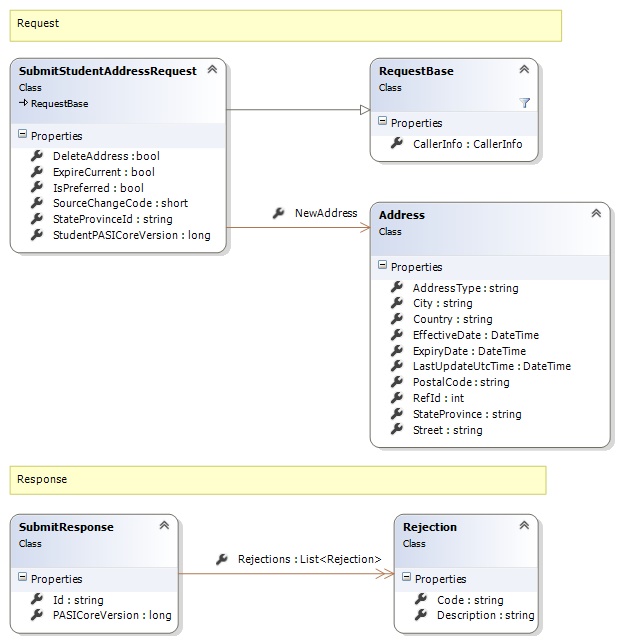Click wrench icon beside DeleteAddress property
Image resolution: width=619 pixels, height=642 pixels.
37,156
